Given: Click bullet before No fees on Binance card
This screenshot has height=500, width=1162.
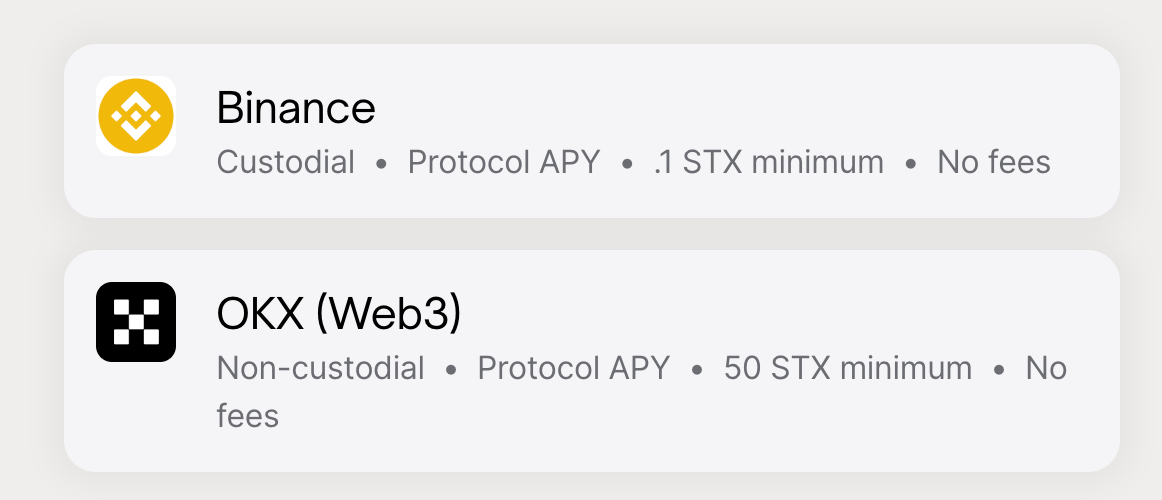Looking at the screenshot, I should click(910, 163).
